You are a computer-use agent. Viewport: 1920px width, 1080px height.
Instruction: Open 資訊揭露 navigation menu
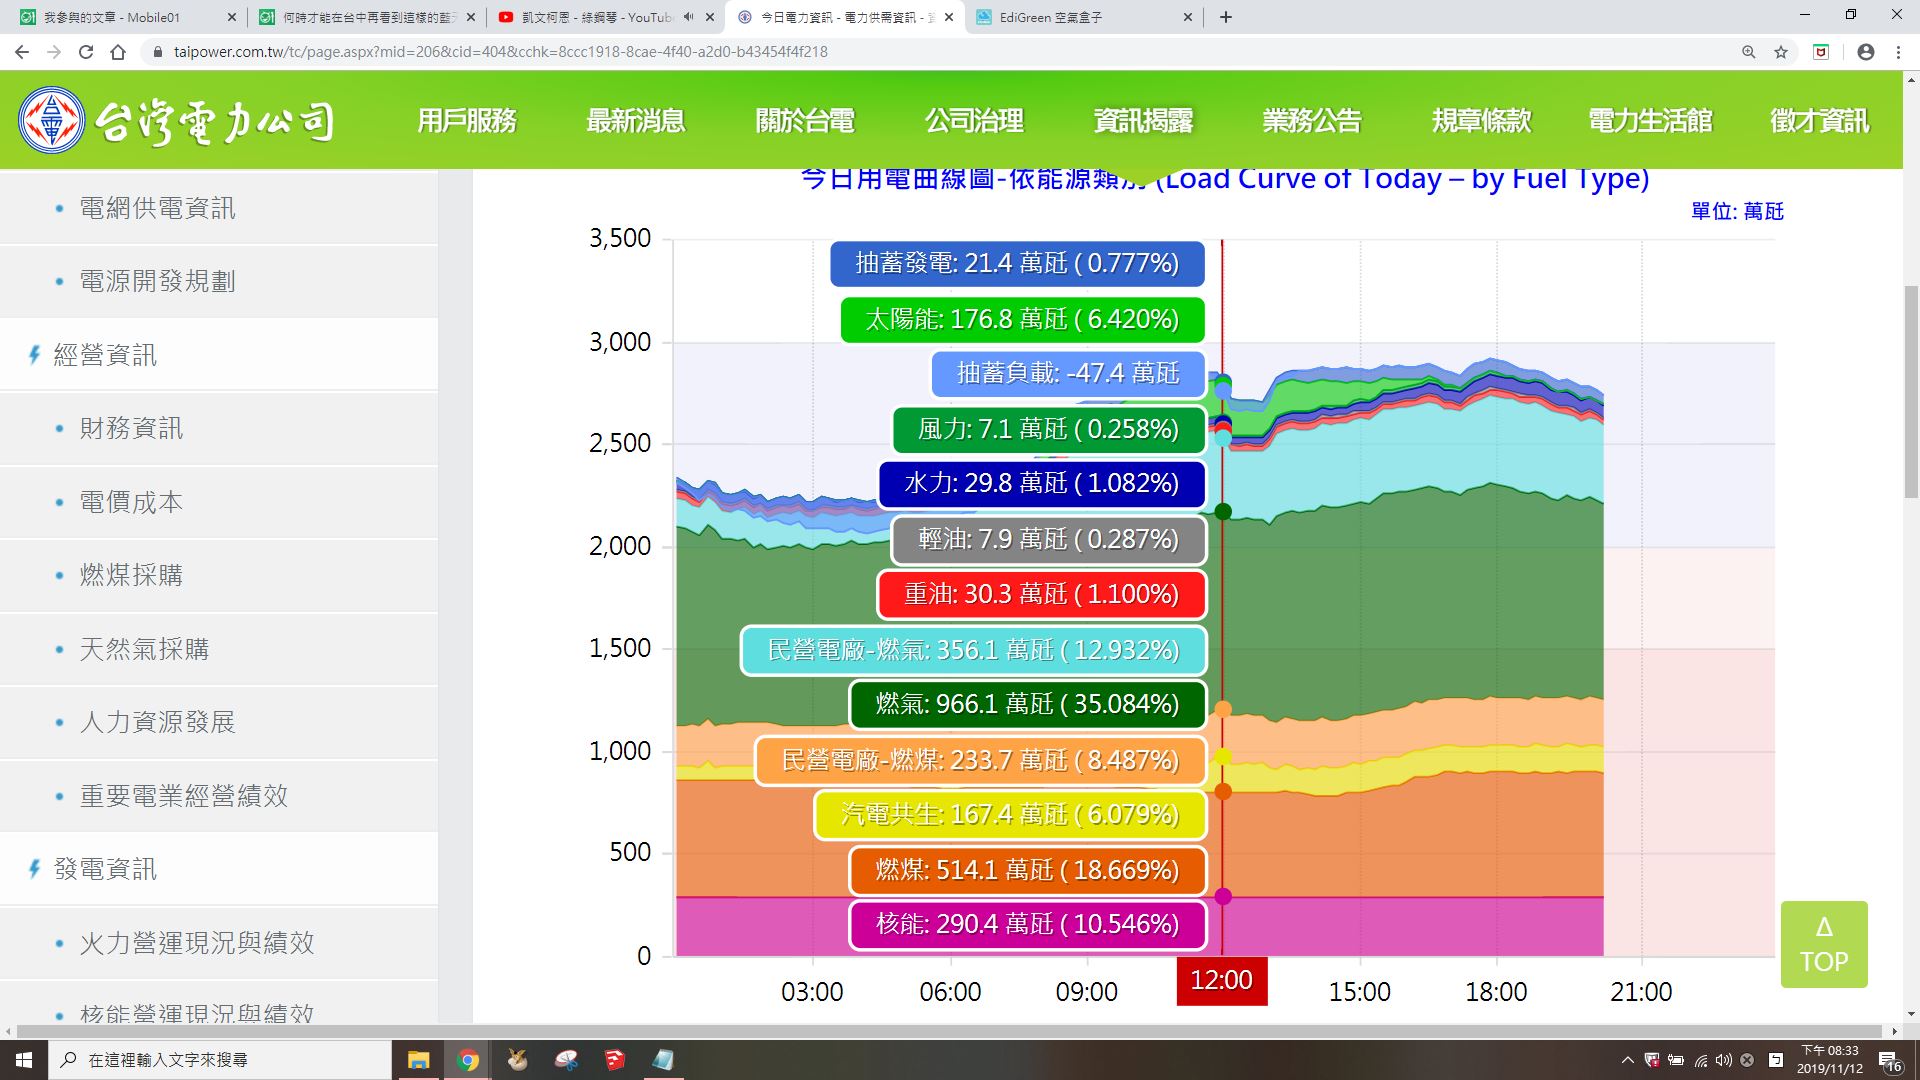click(1143, 121)
